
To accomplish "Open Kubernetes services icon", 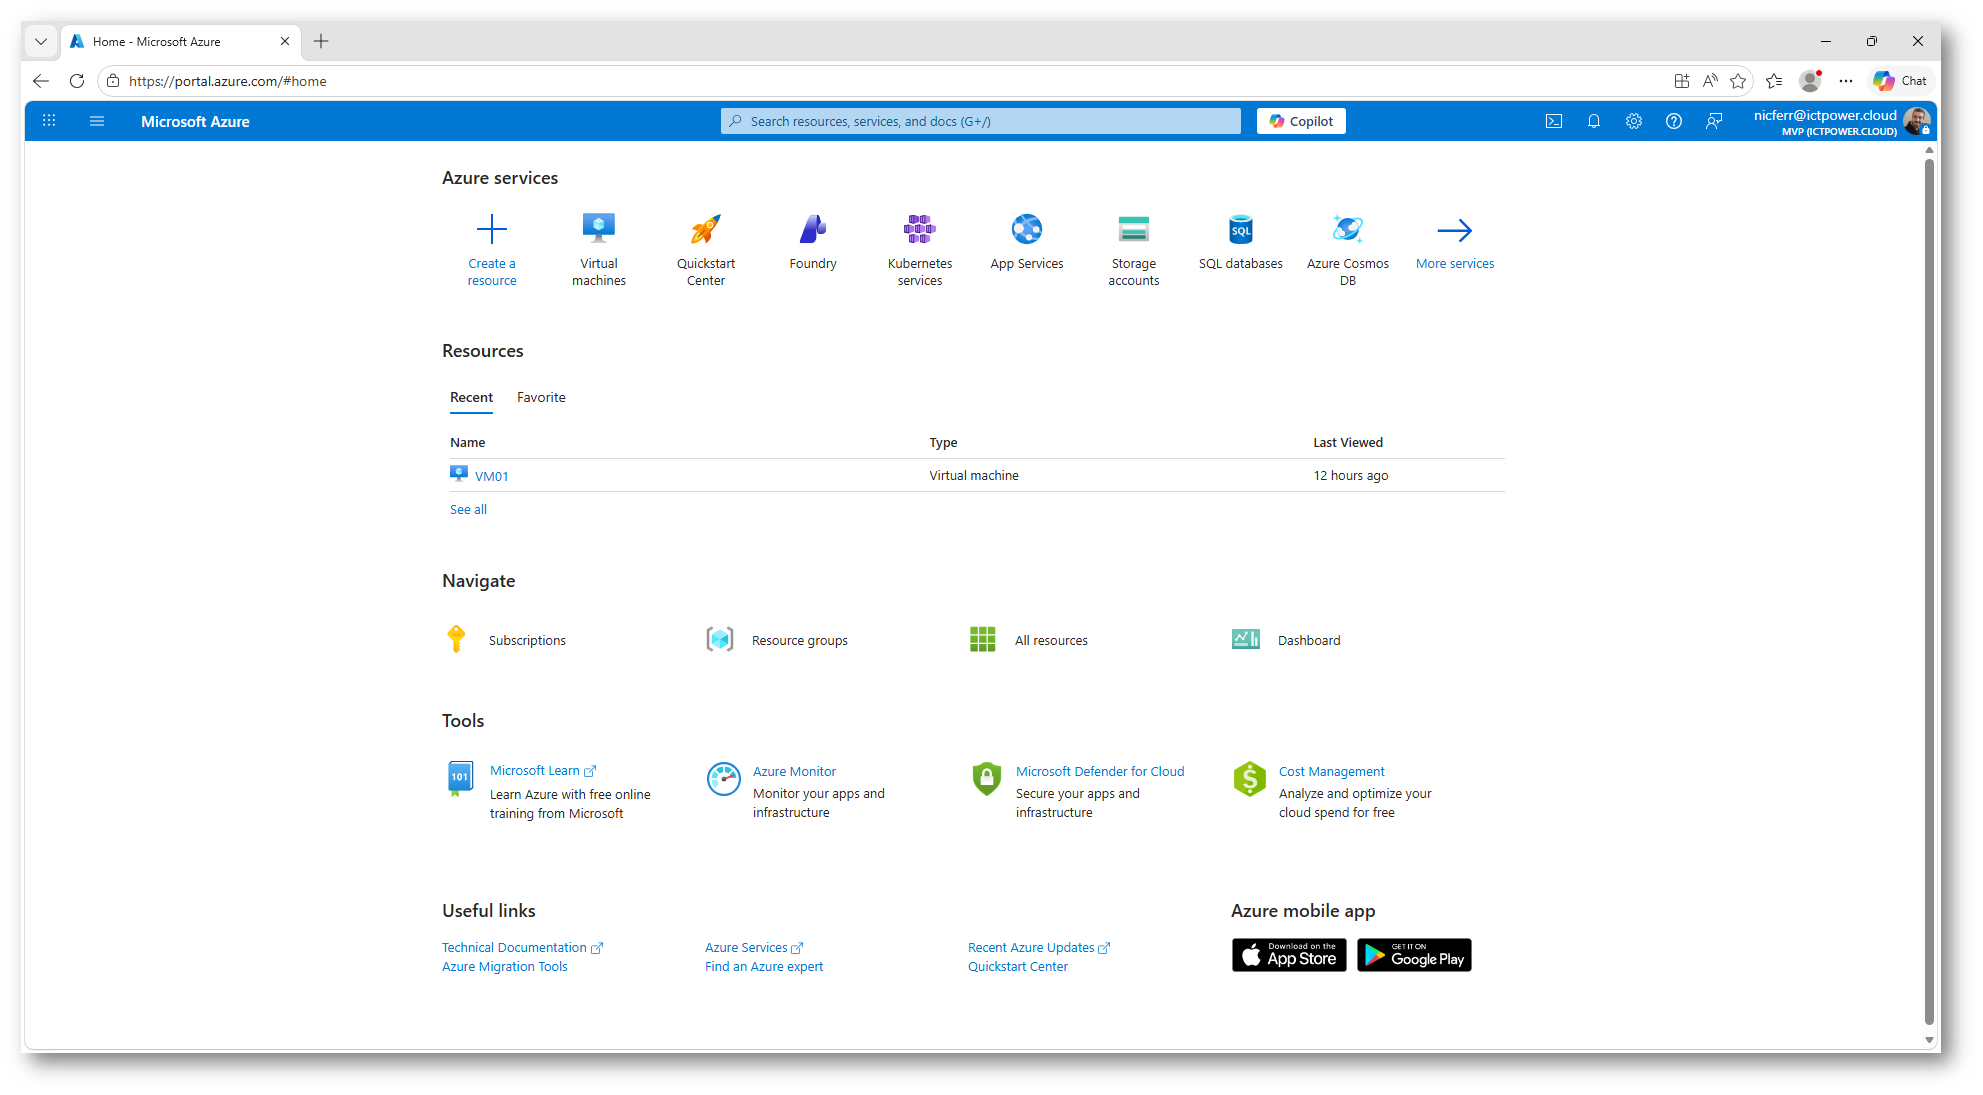I will [919, 230].
